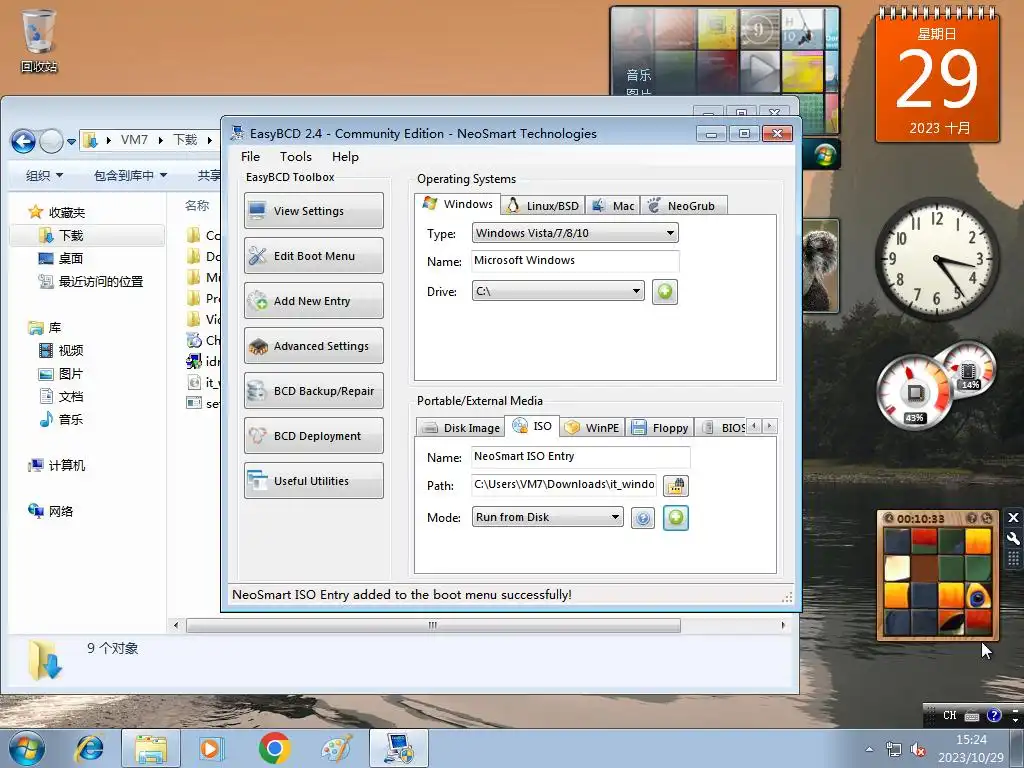Click the Recycle Bin desktop icon
Screen dimensions: 1024x768
(x=39, y=40)
